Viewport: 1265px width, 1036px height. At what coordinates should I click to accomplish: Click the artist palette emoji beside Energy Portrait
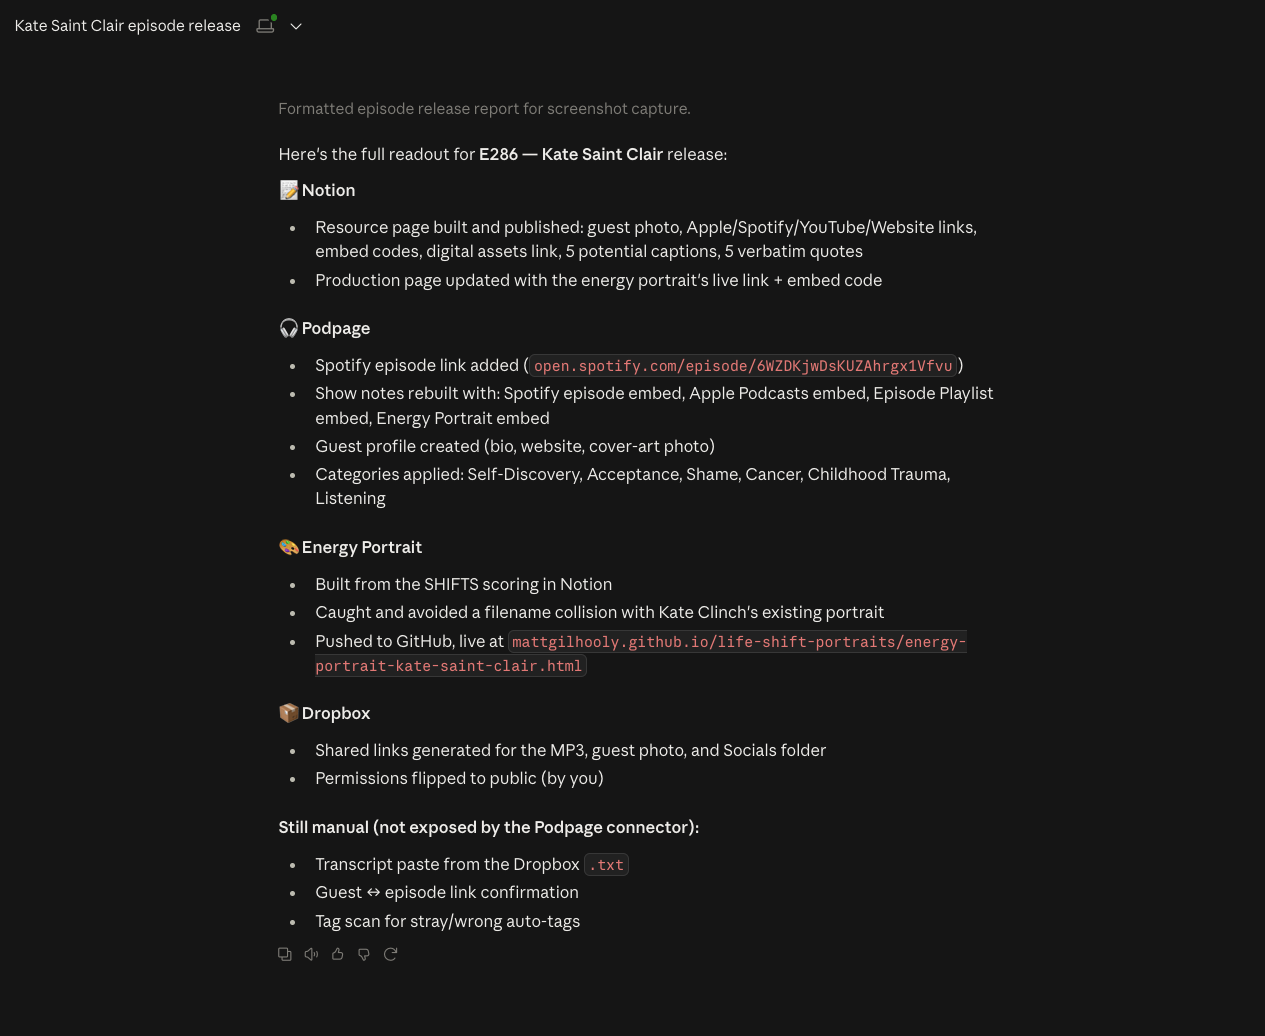pos(289,547)
